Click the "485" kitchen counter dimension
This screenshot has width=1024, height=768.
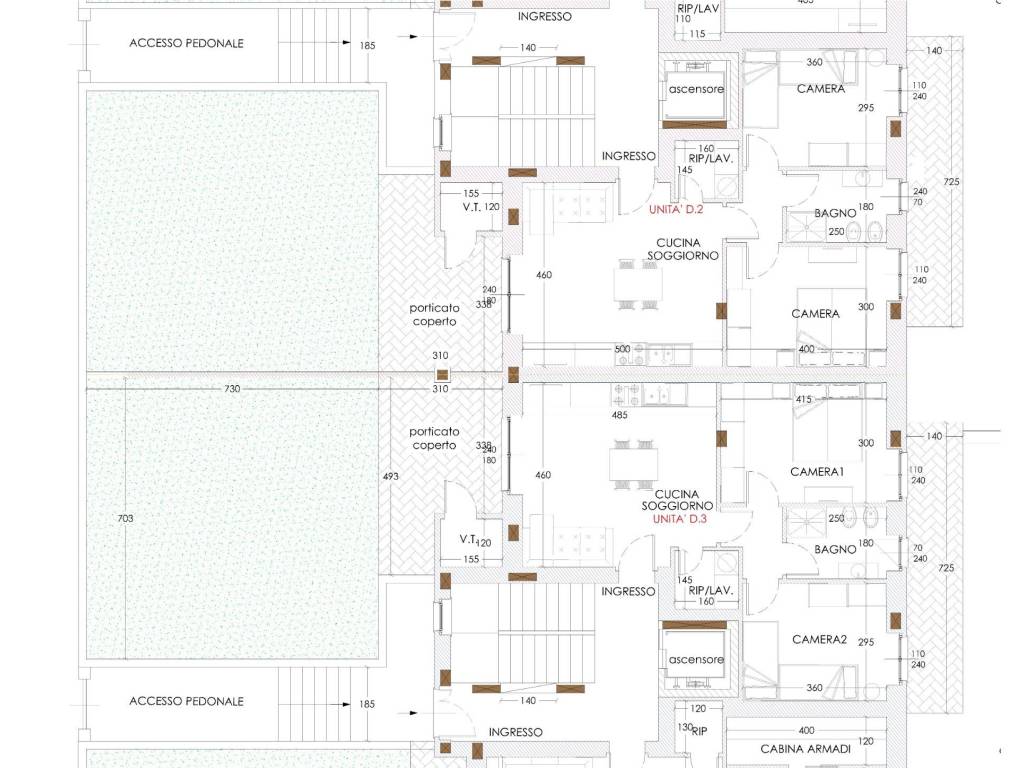(619, 415)
